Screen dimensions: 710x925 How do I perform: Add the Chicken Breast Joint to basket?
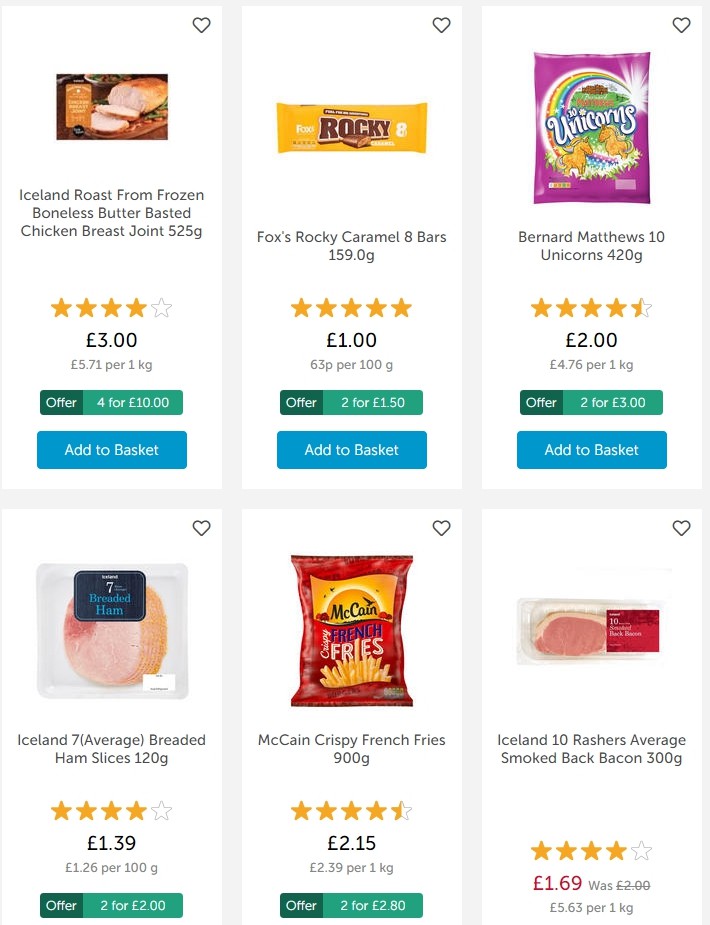(111, 450)
